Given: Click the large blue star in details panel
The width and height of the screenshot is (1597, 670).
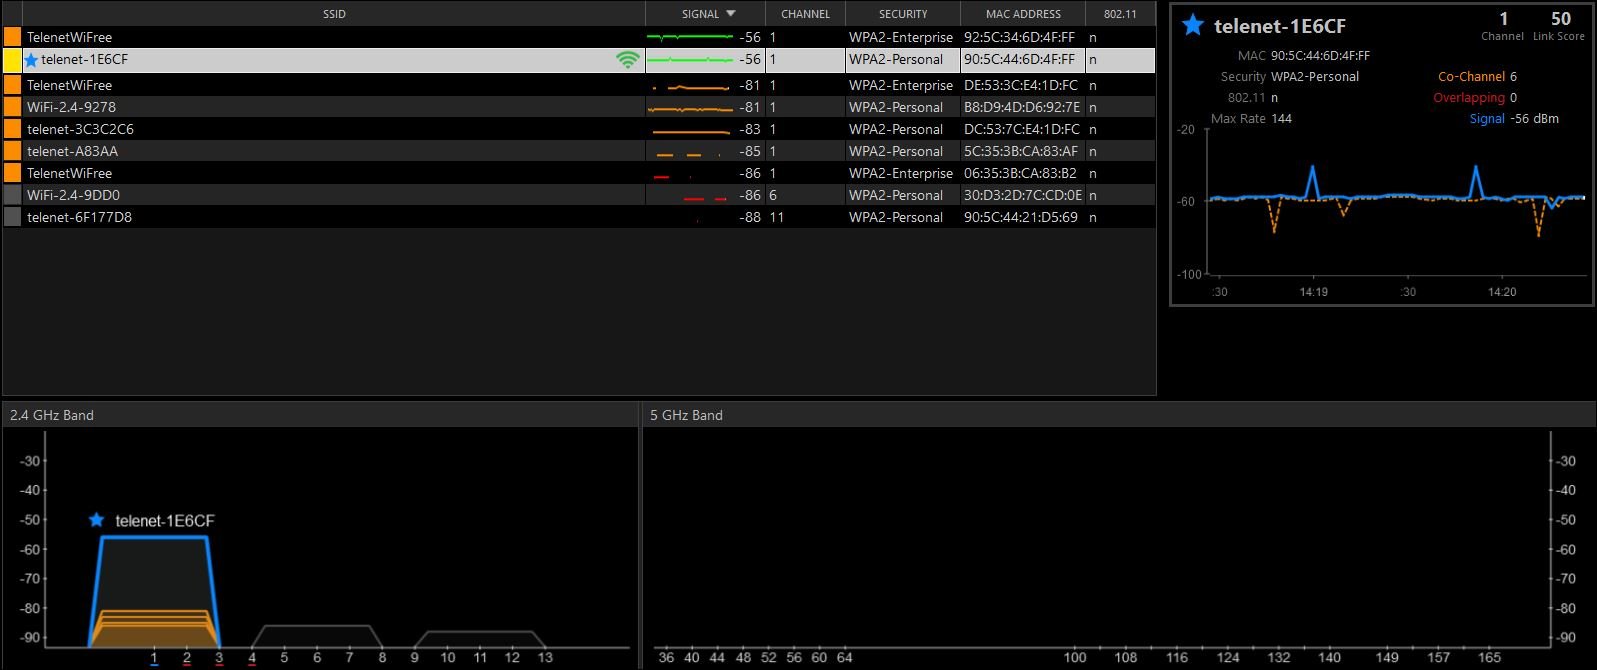Looking at the screenshot, I should click(x=1192, y=25).
